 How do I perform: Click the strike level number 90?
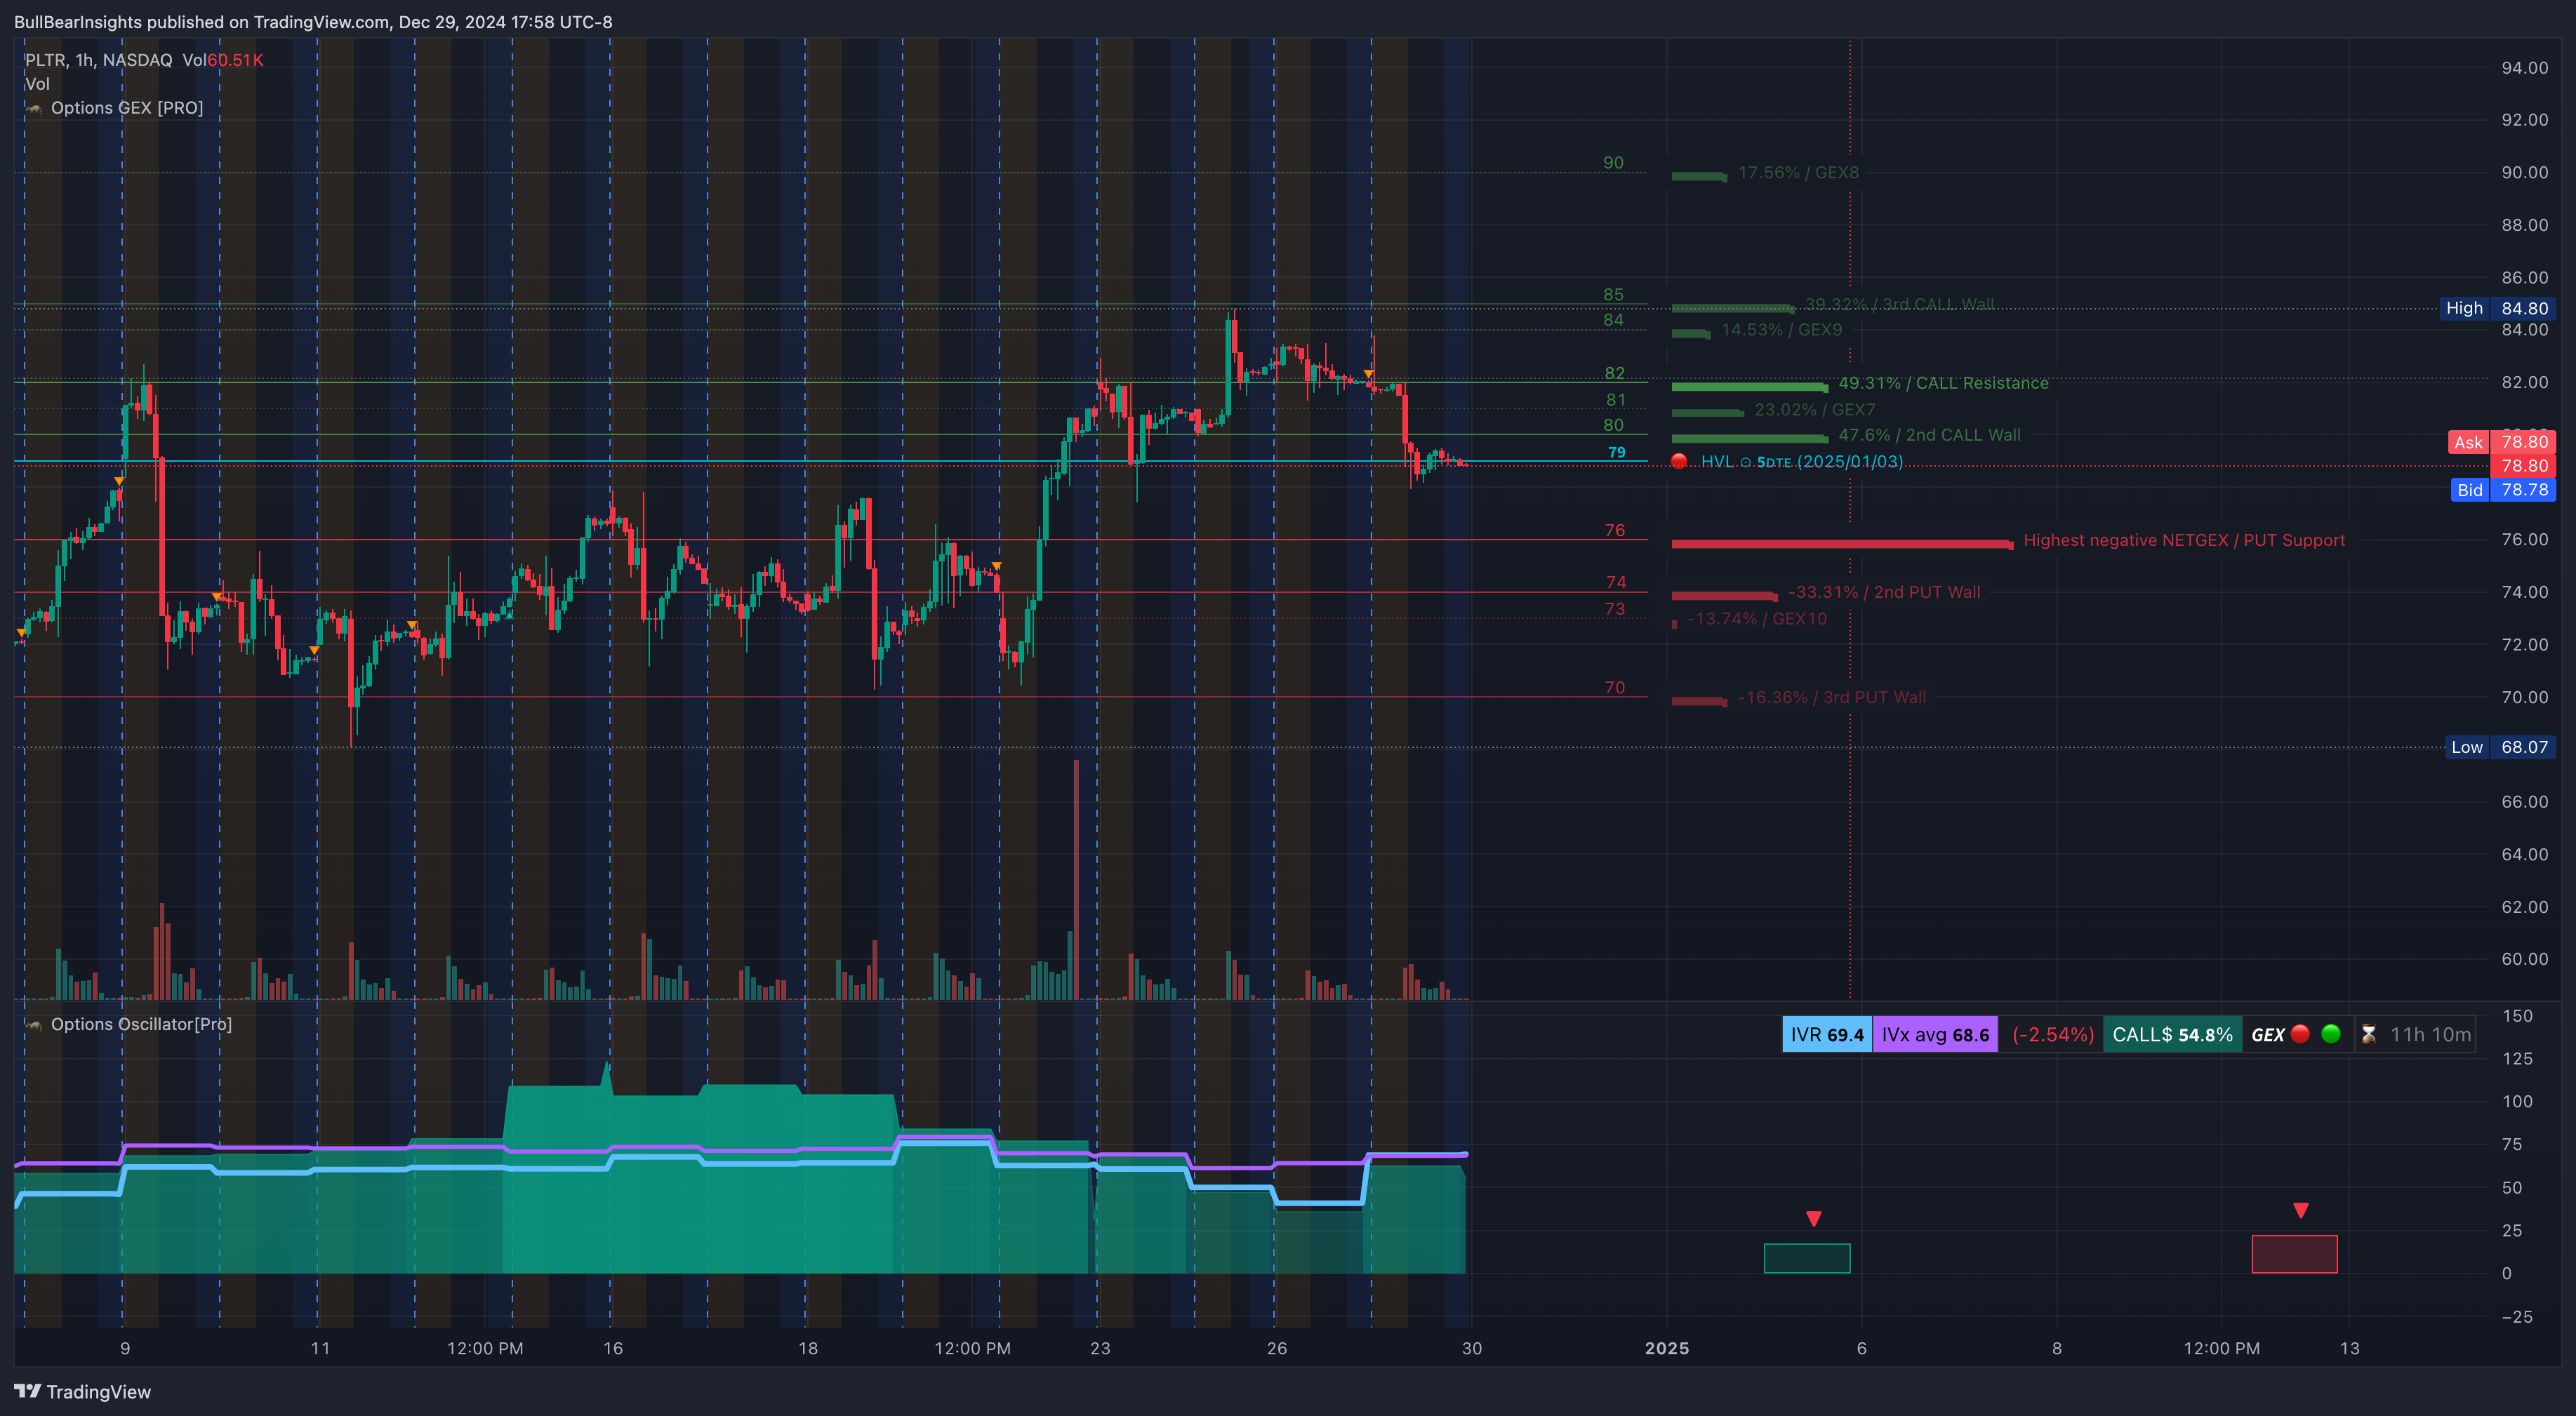[1613, 163]
